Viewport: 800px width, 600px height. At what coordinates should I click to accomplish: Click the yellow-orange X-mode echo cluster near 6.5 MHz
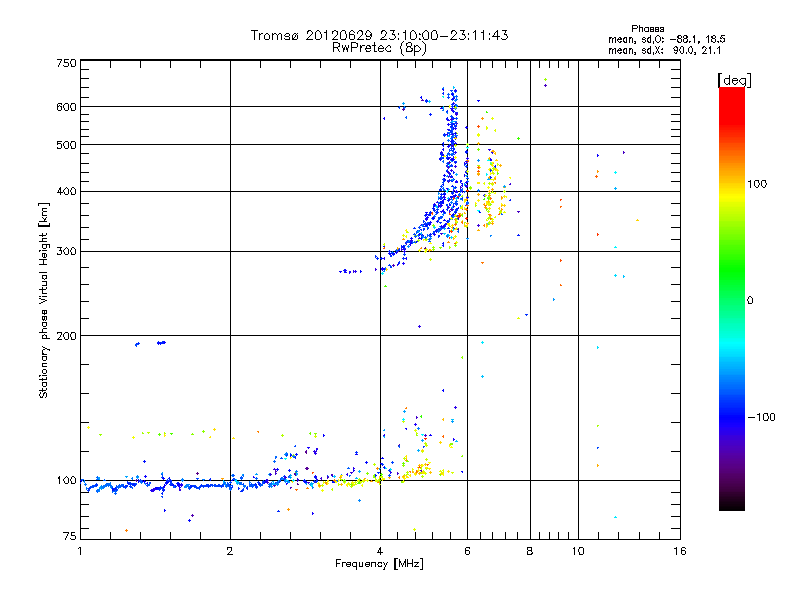(x=490, y=191)
